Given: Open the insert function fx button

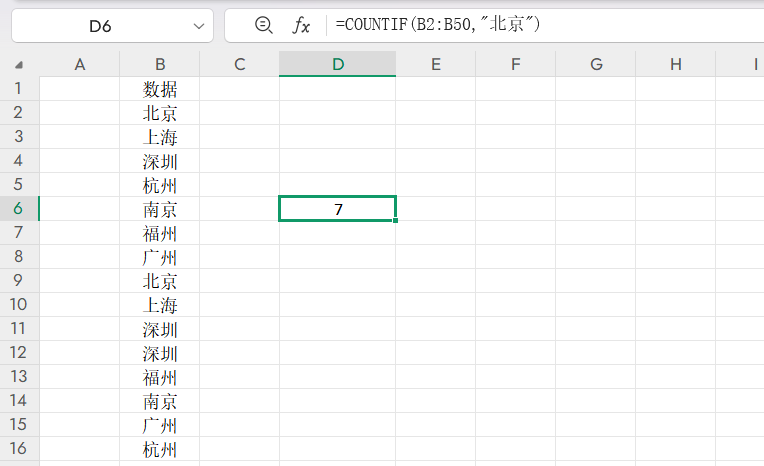Looking at the screenshot, I should (x=301, y=25).
